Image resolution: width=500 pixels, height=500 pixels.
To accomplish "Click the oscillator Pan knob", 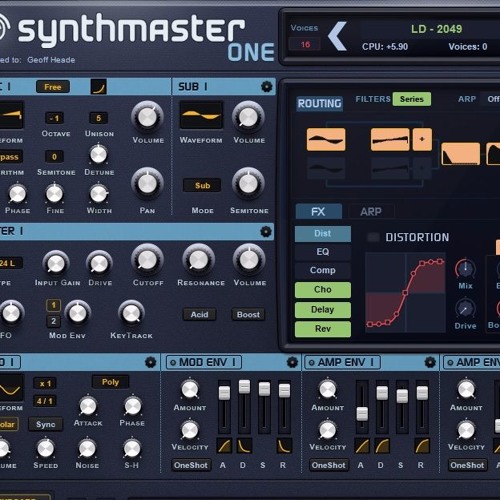I will 147,184.
